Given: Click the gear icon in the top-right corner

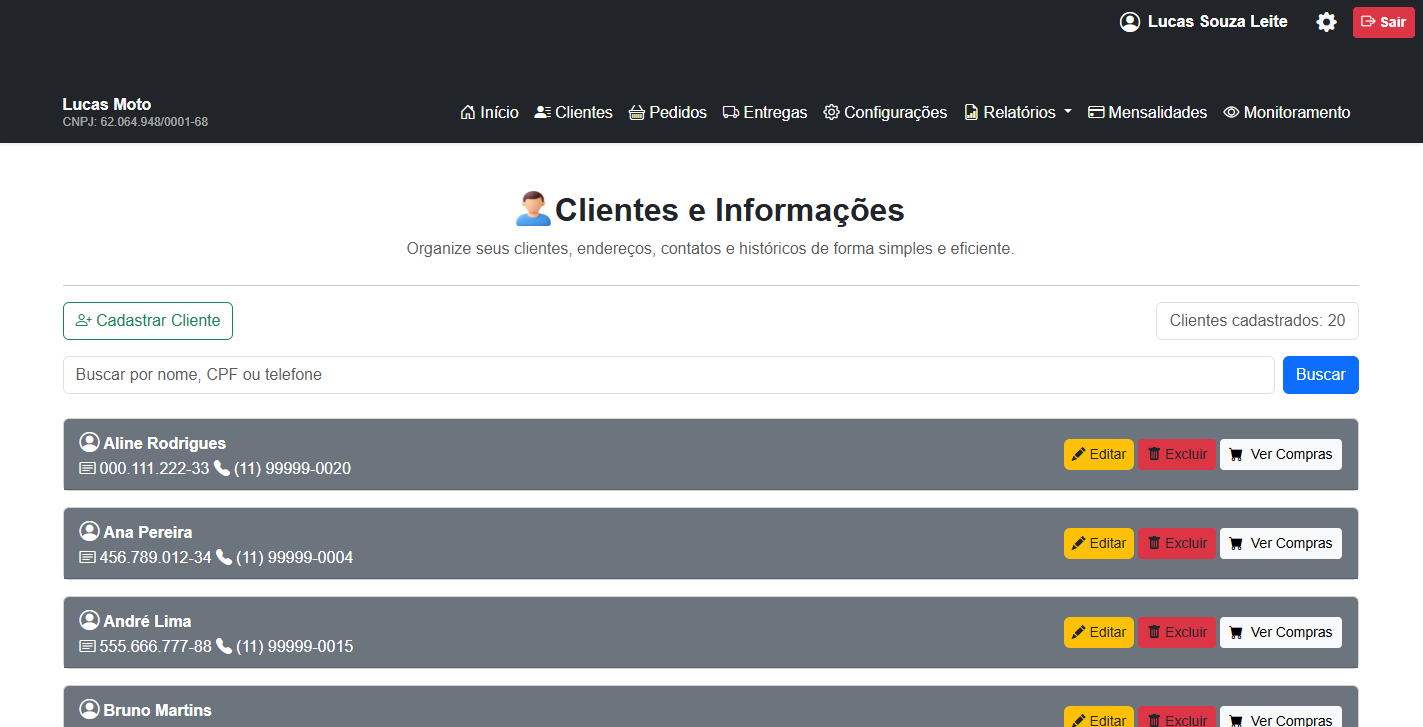Looking at the screenshot, I should pyautogui.click(x=1326, y=21).
